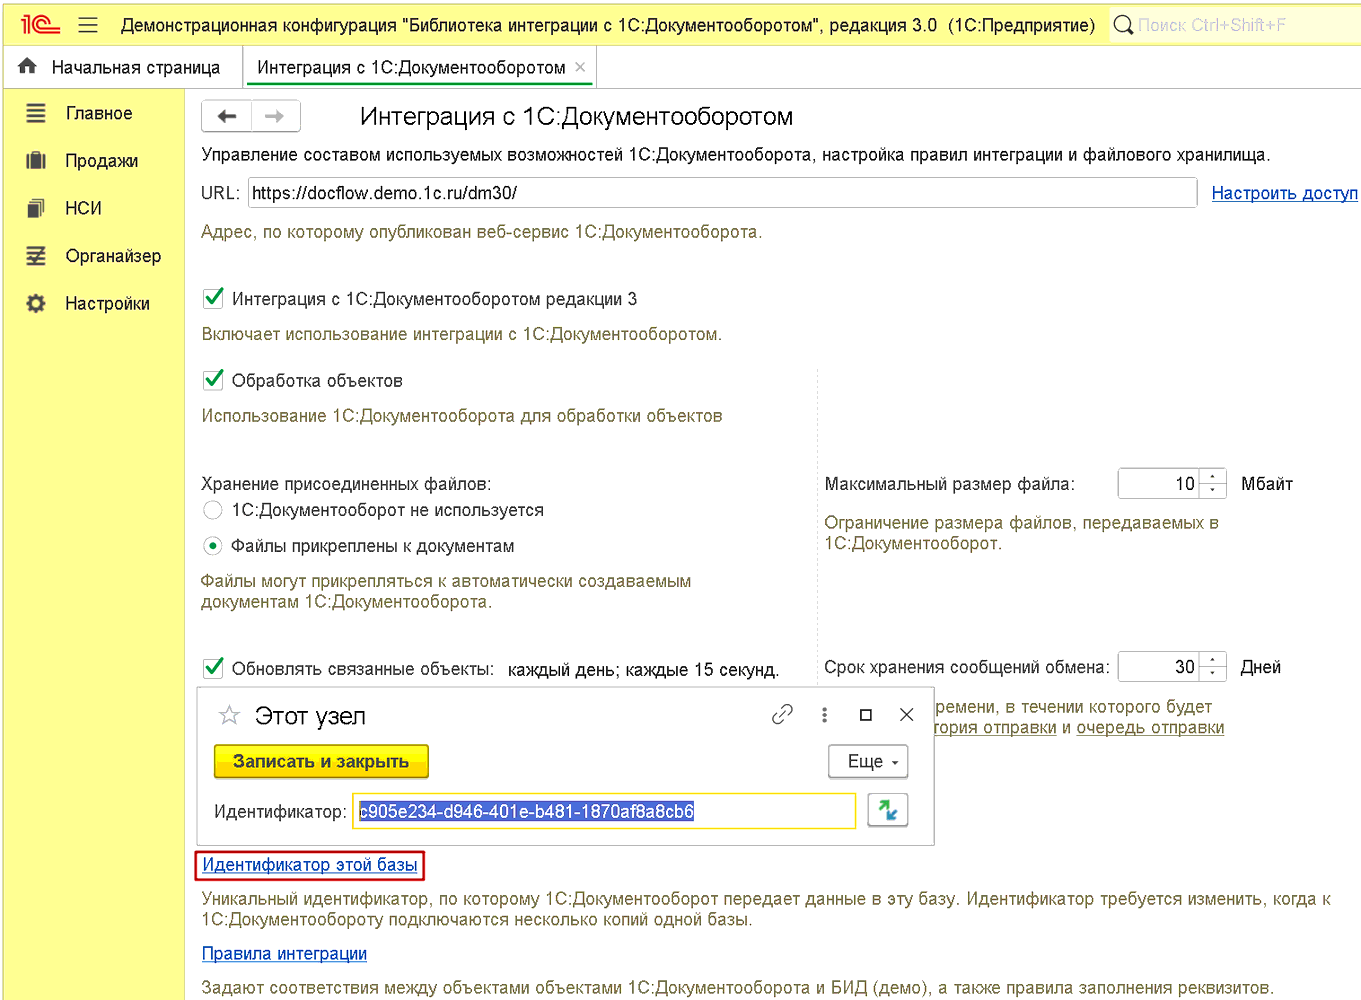Select Файлы прикреплены к документам radio button

click(x=213, y=546)
